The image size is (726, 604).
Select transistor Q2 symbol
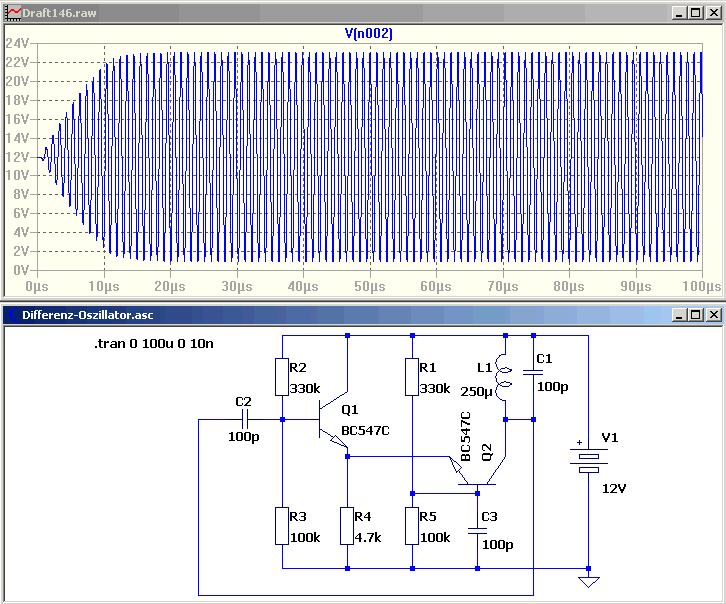point(477,471)
